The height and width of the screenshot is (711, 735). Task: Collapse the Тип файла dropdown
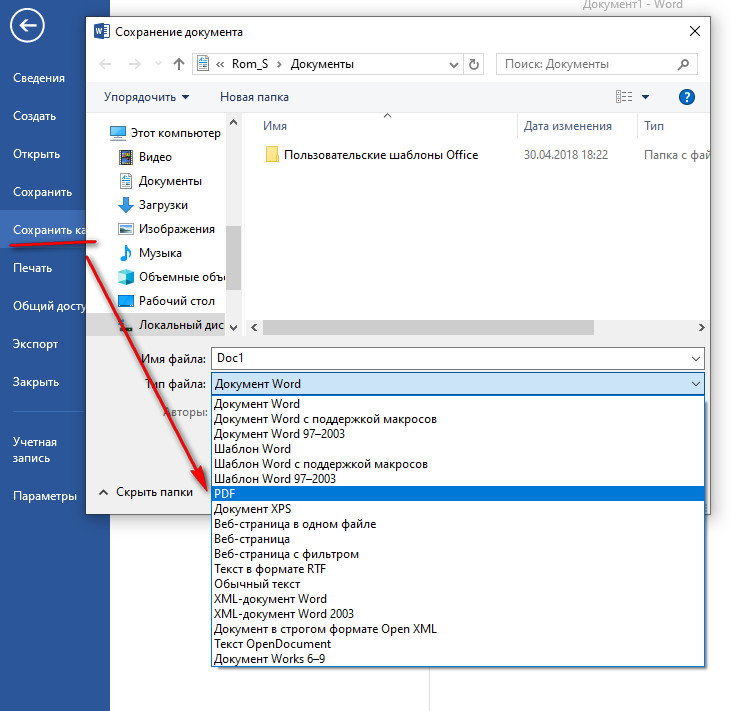(x=695, y=384)
